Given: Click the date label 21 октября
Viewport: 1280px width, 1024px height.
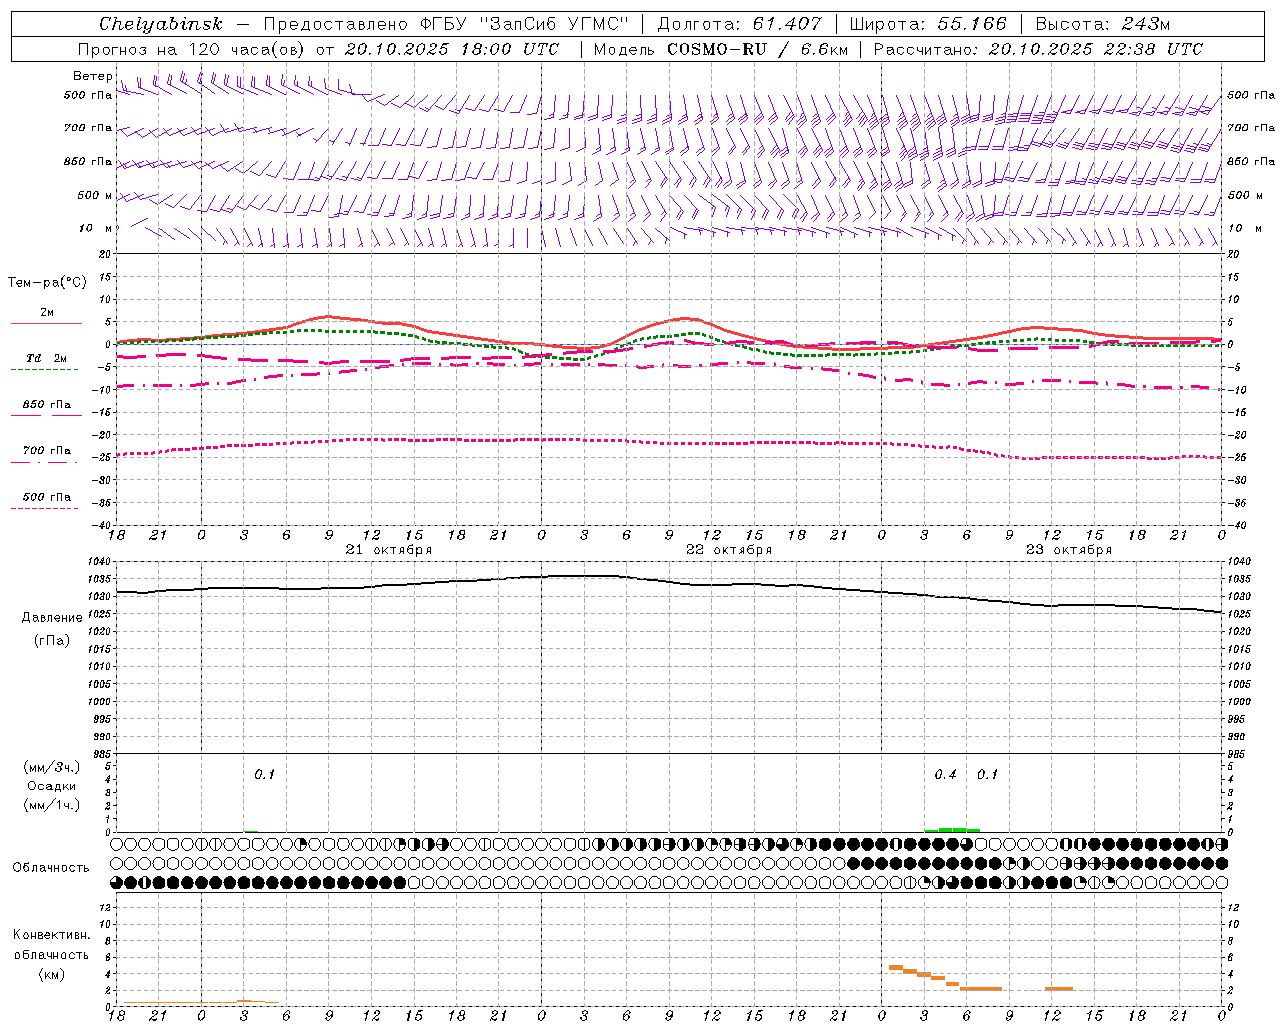Looking at the screenshot, I should tap(389, 550).
